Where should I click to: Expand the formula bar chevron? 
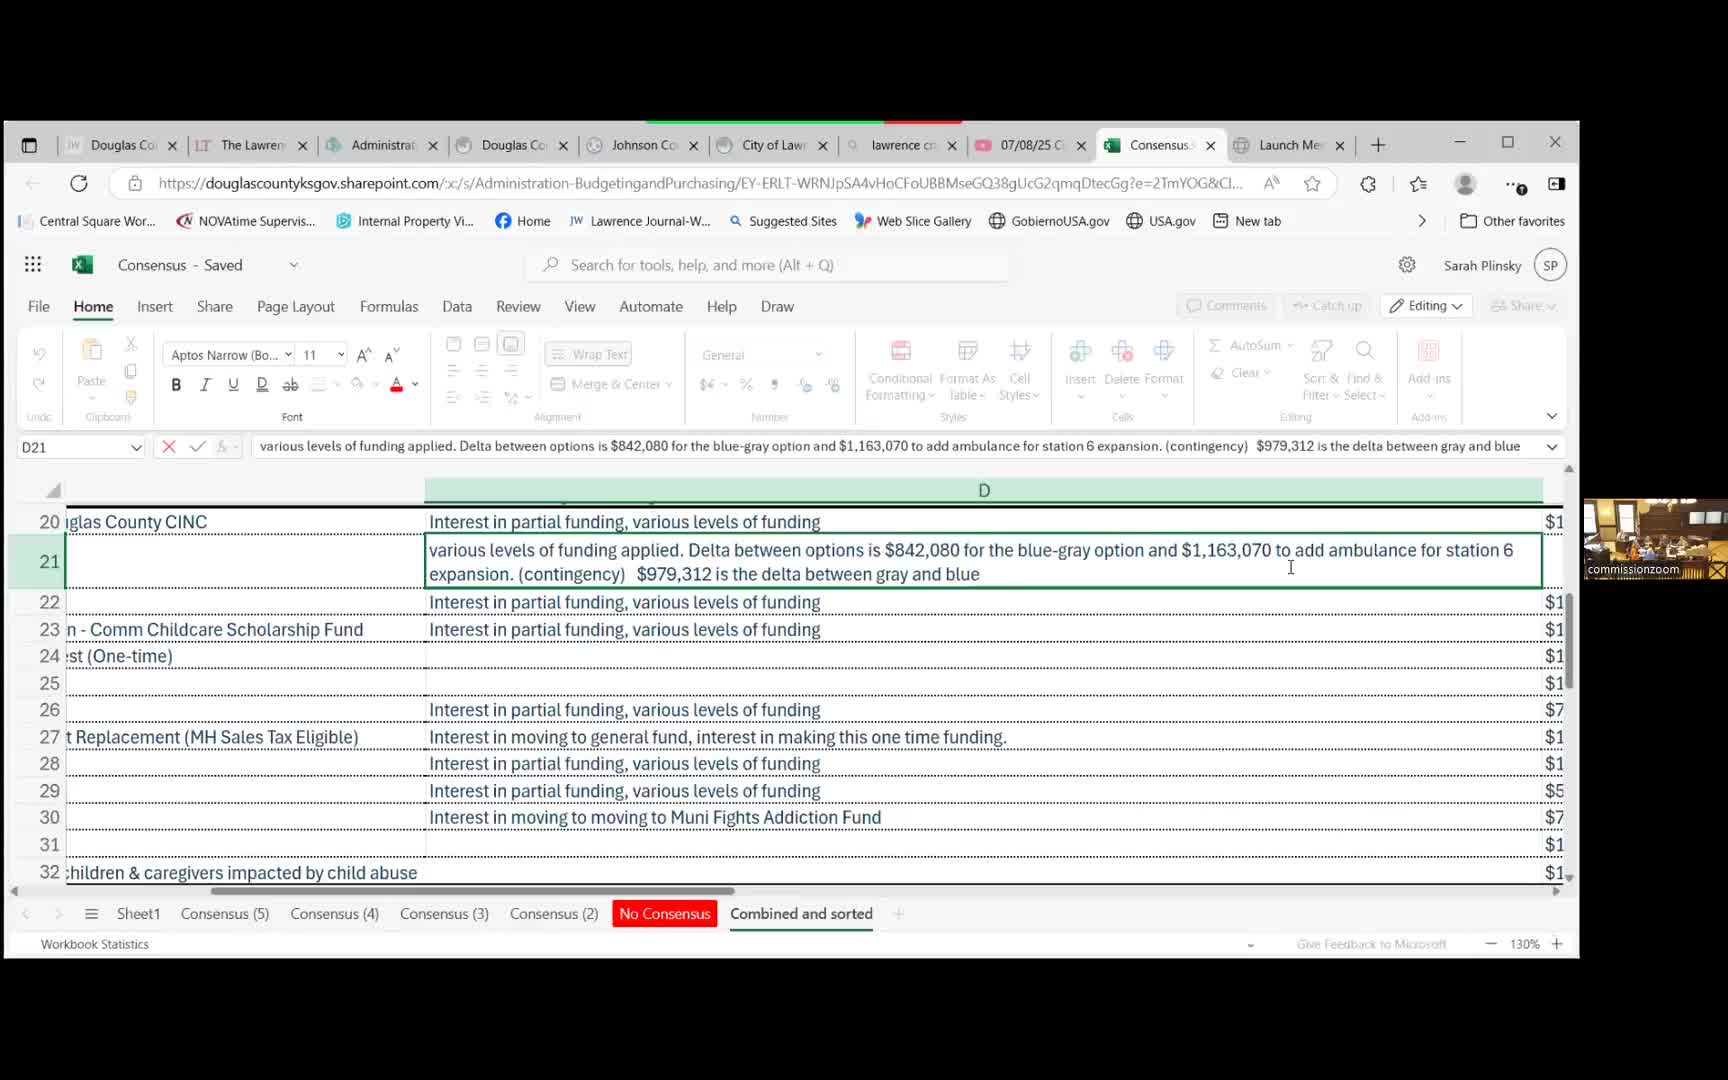(1551, 447)
